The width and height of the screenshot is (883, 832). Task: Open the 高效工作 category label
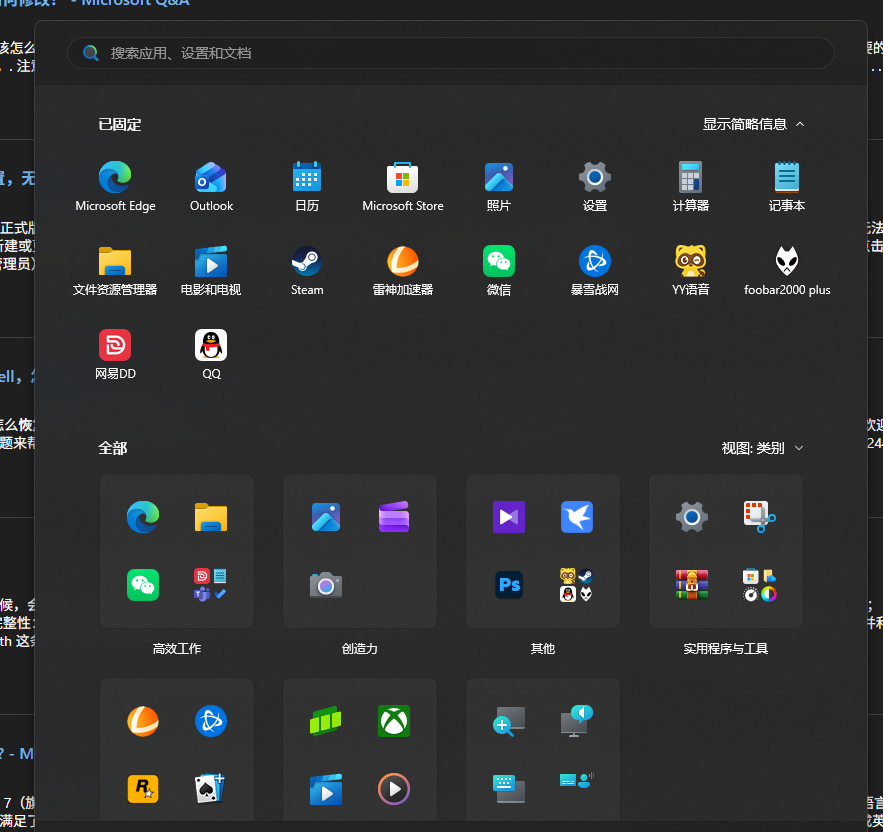[x=177, y=648]
